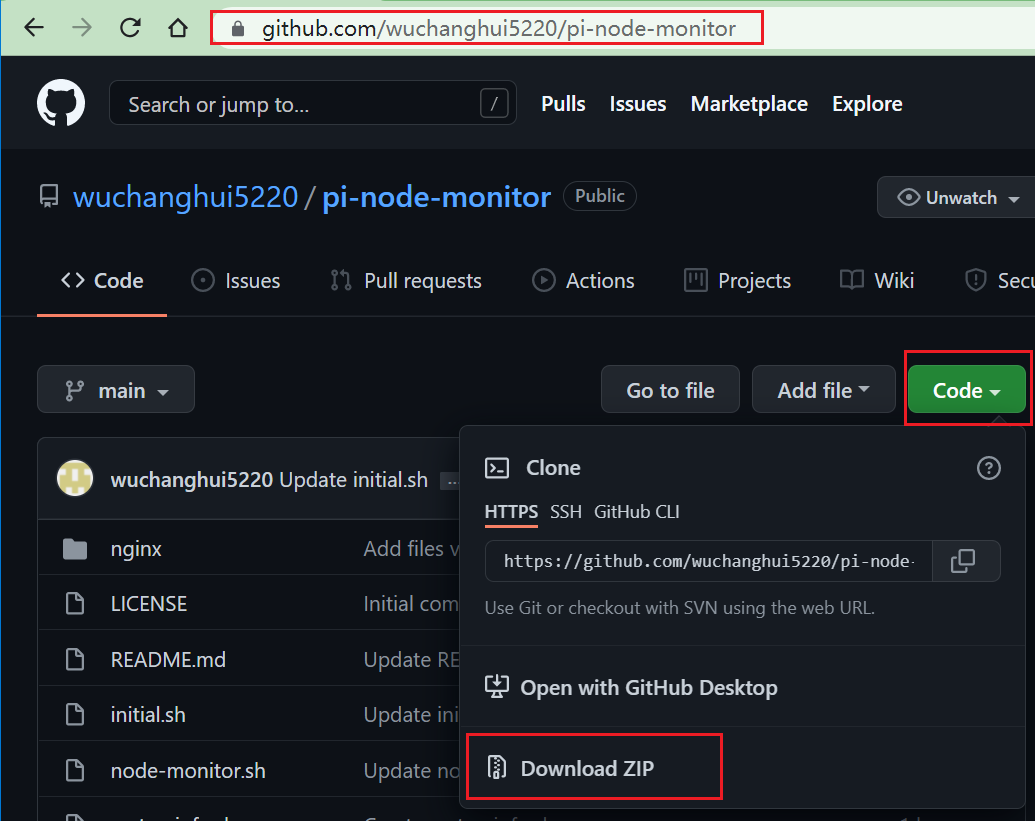The image size is (1035, 821).
Task: Toggle the Unwatch setting
Action: (x=963, y=197)
